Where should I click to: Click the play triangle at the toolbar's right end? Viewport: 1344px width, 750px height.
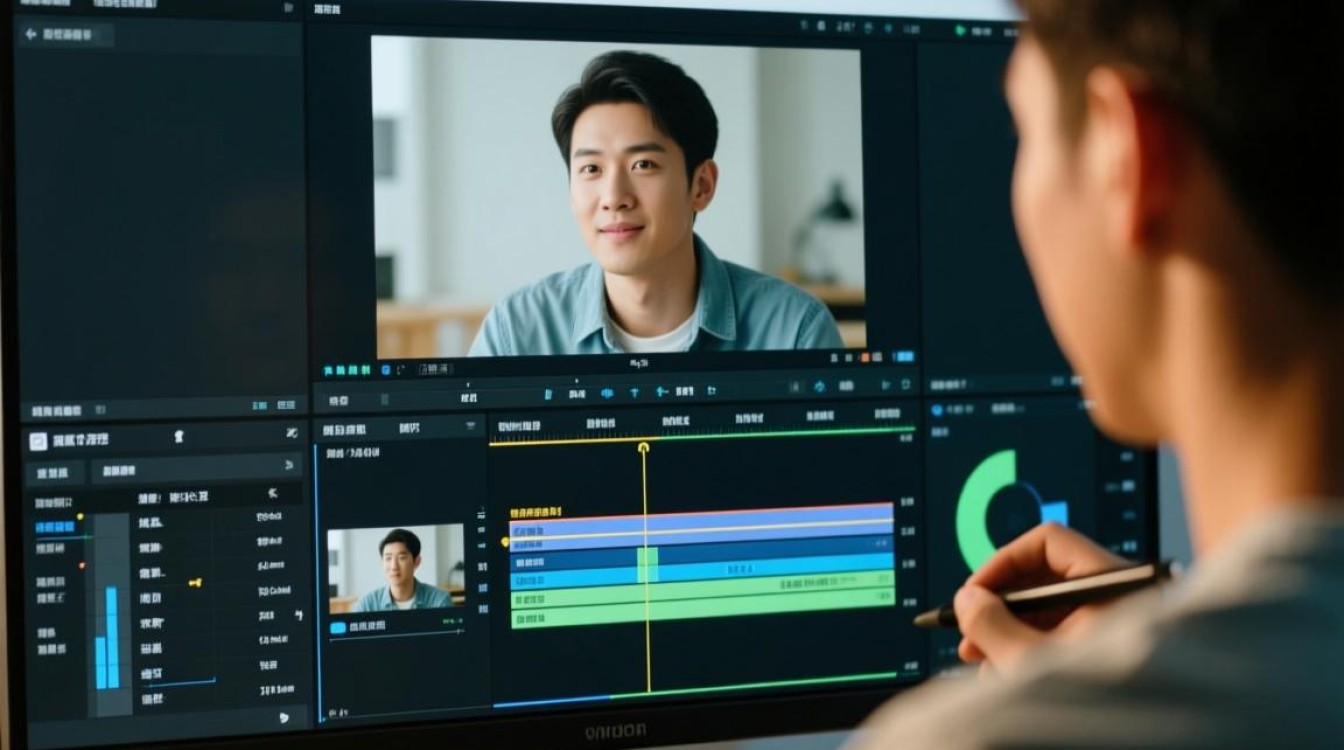pyautogui.click(x=885, y=384)
